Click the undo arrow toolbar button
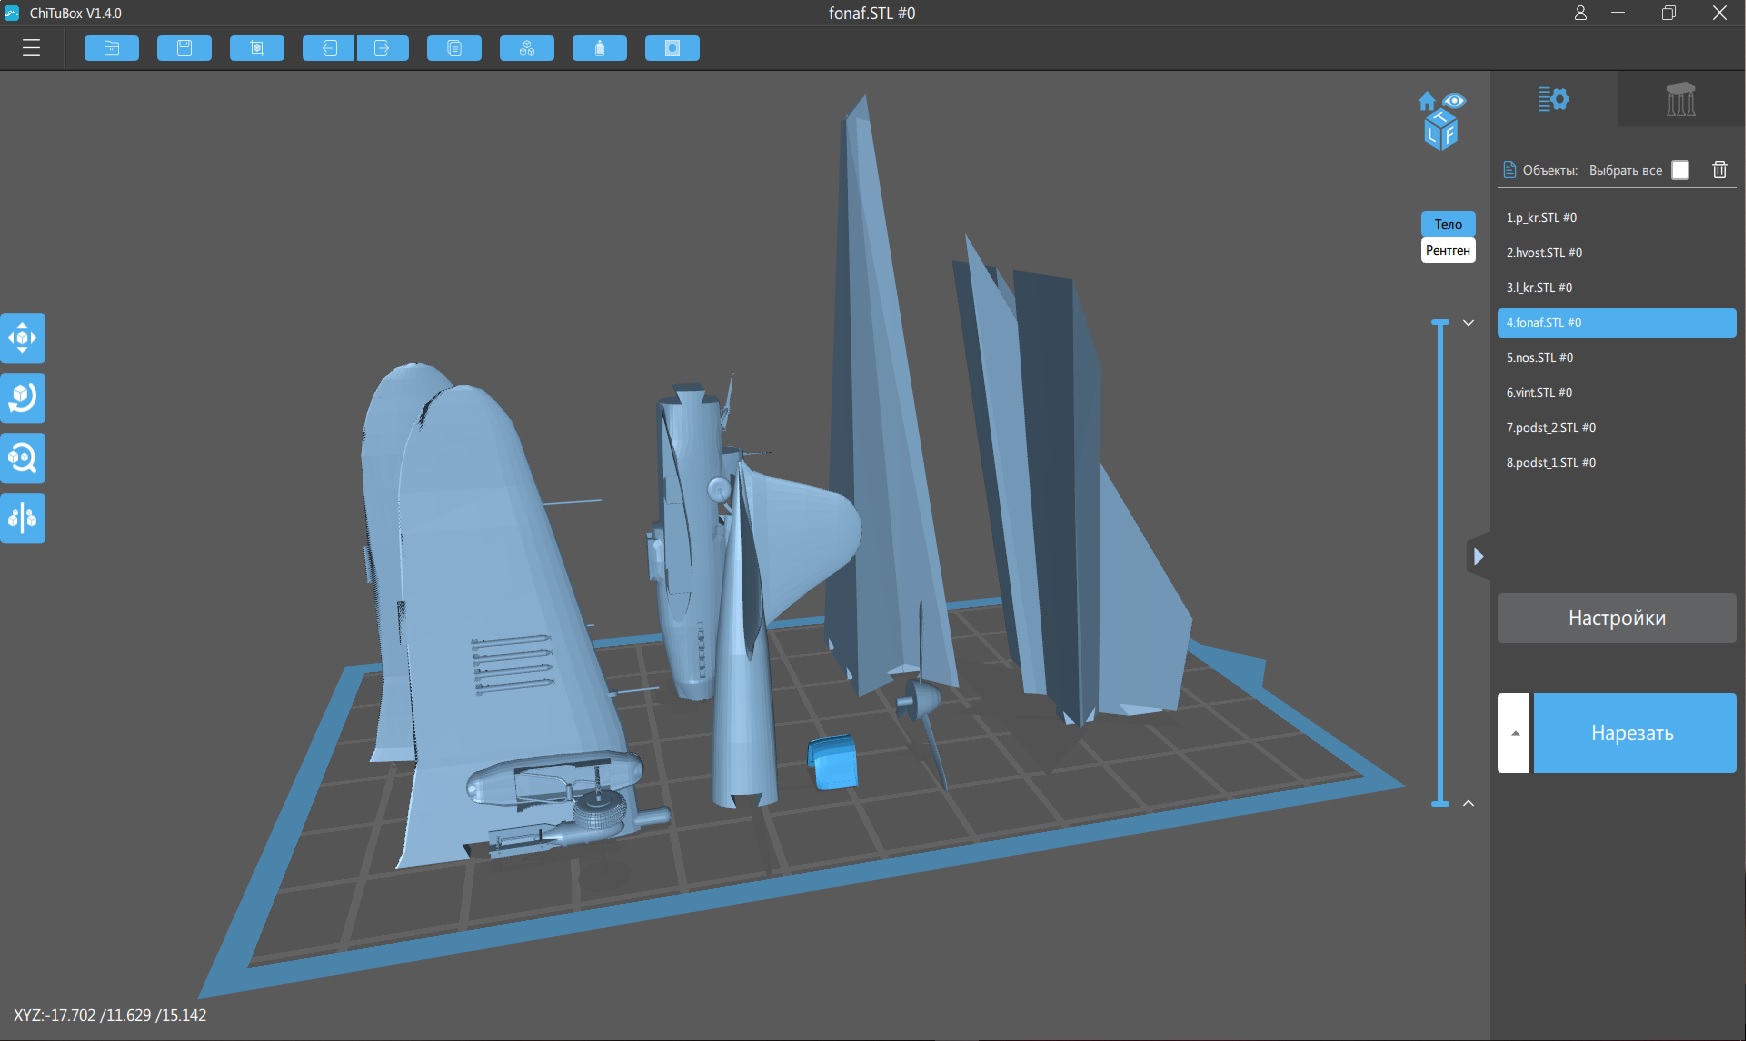The image size is (1746, 1041). tap(329, 48)
